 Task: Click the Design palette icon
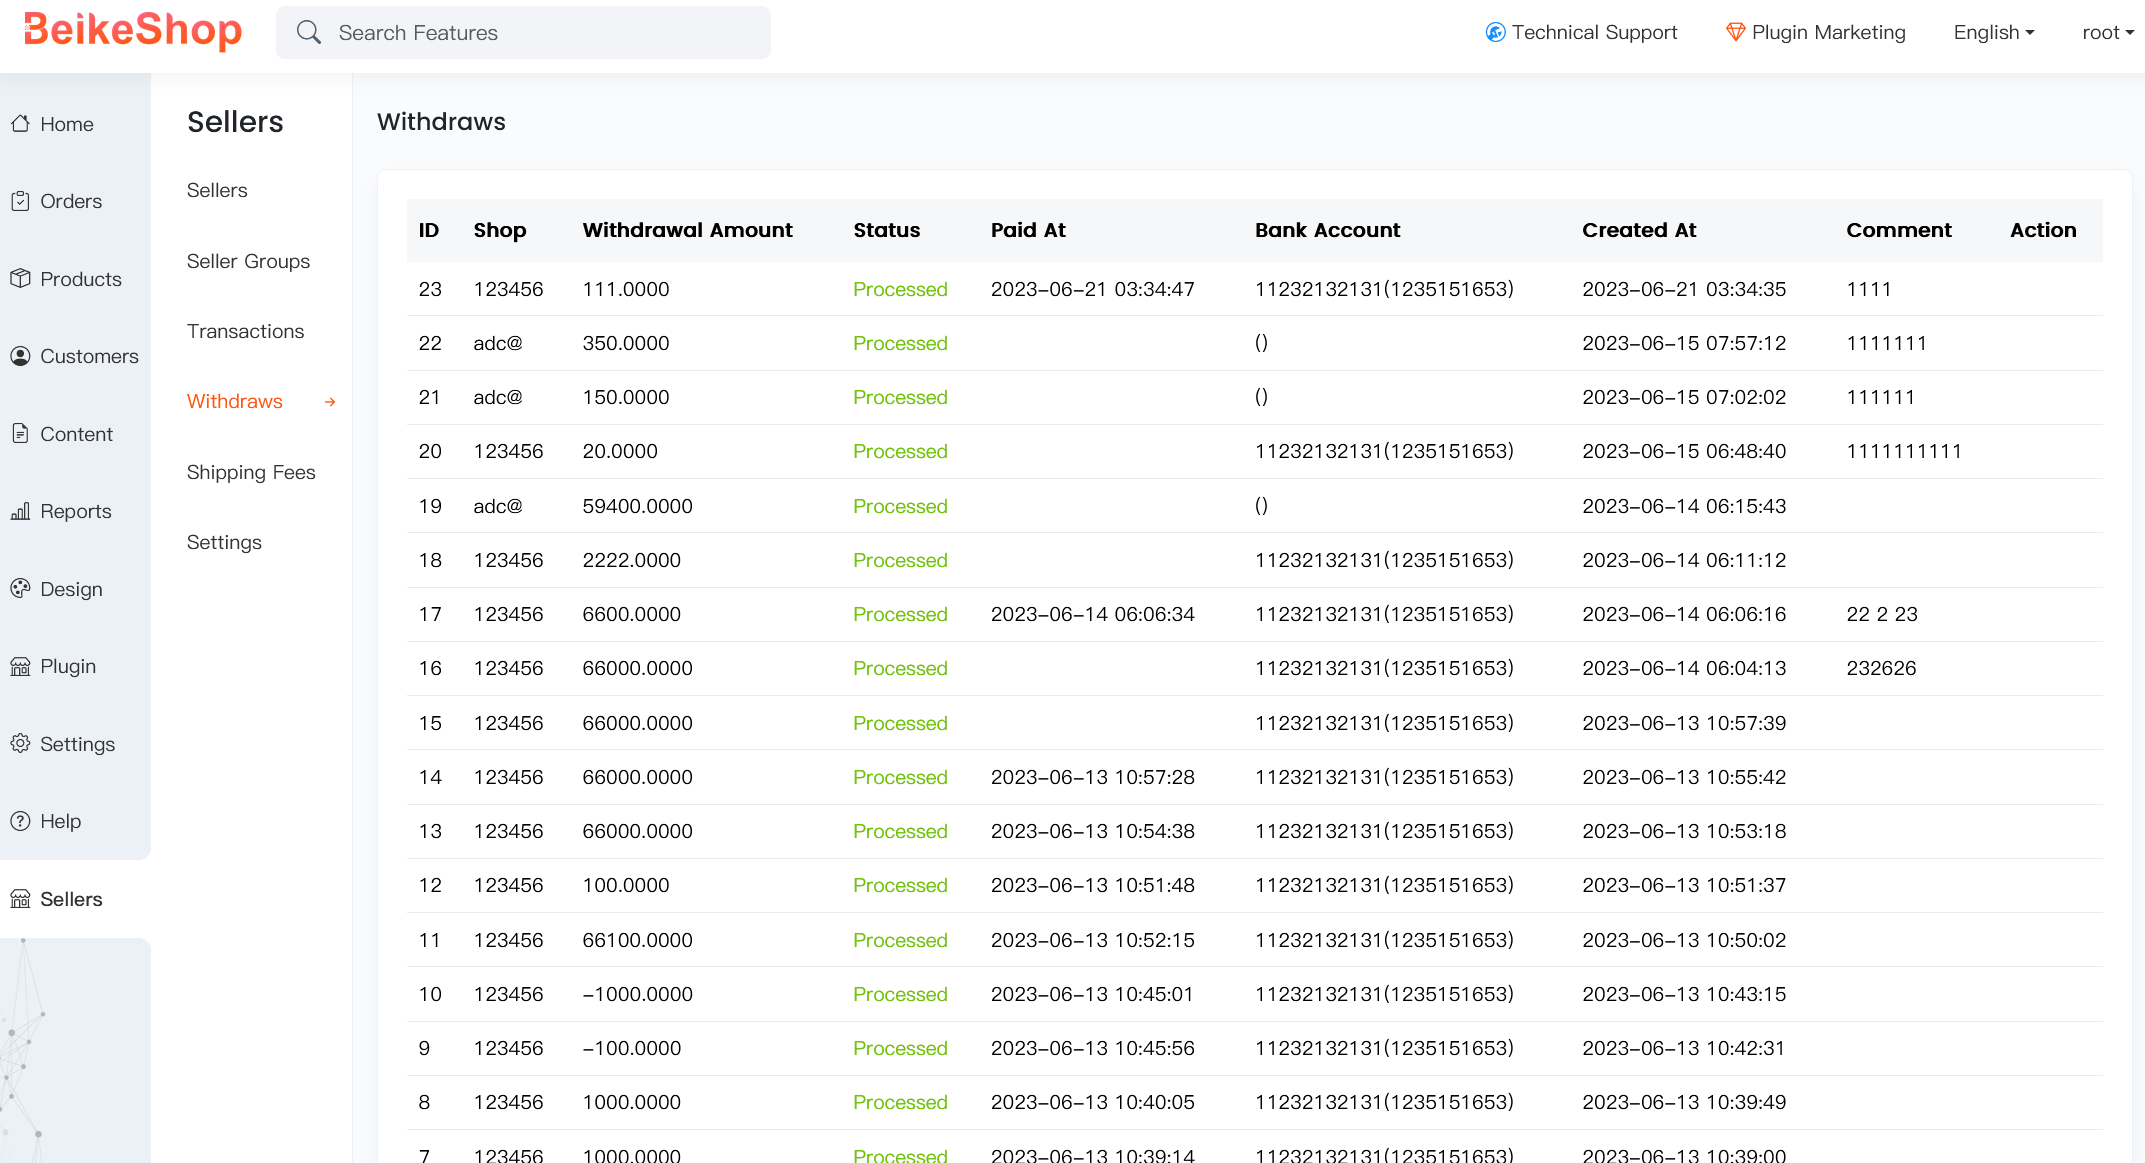pyautogui.click(x=20, y=589)
